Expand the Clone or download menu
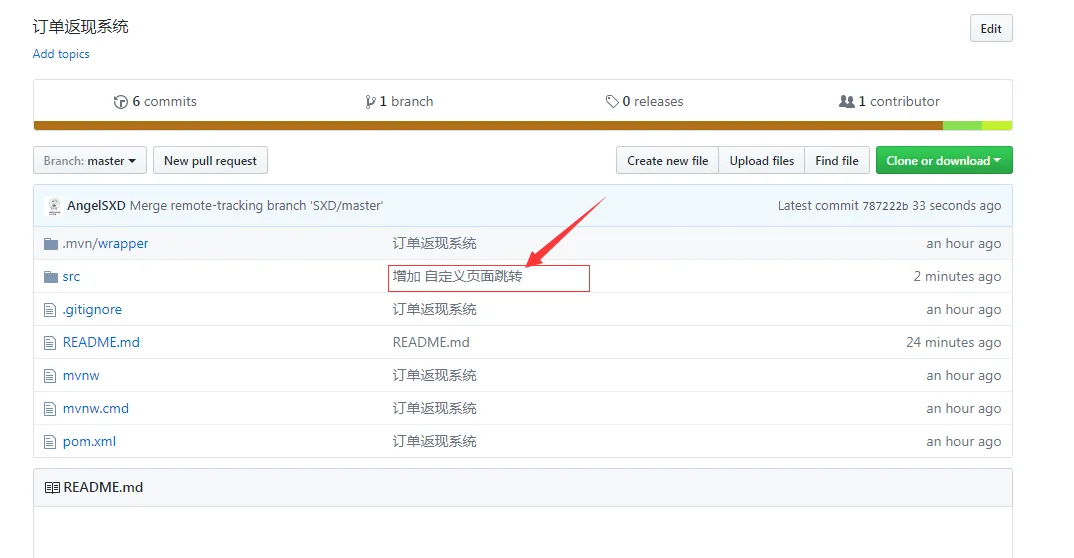1074x558 pixels. (x=944, y=160)
